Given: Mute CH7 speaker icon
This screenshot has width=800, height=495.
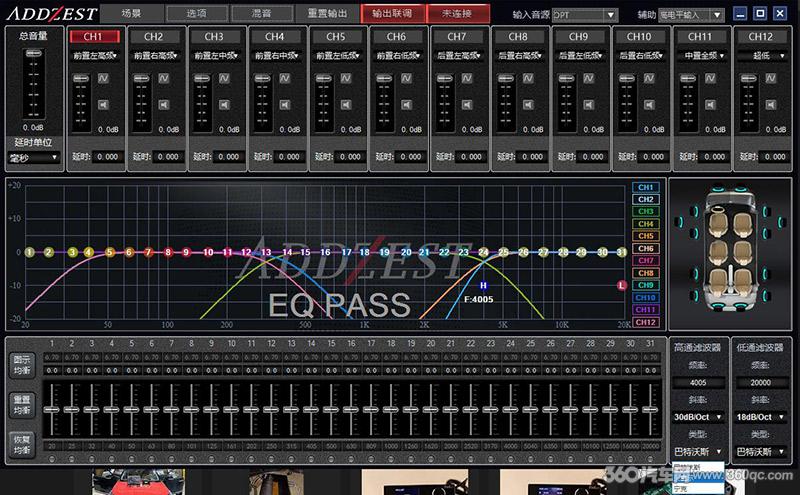Looking at the screenshot, I should [467, 105].
